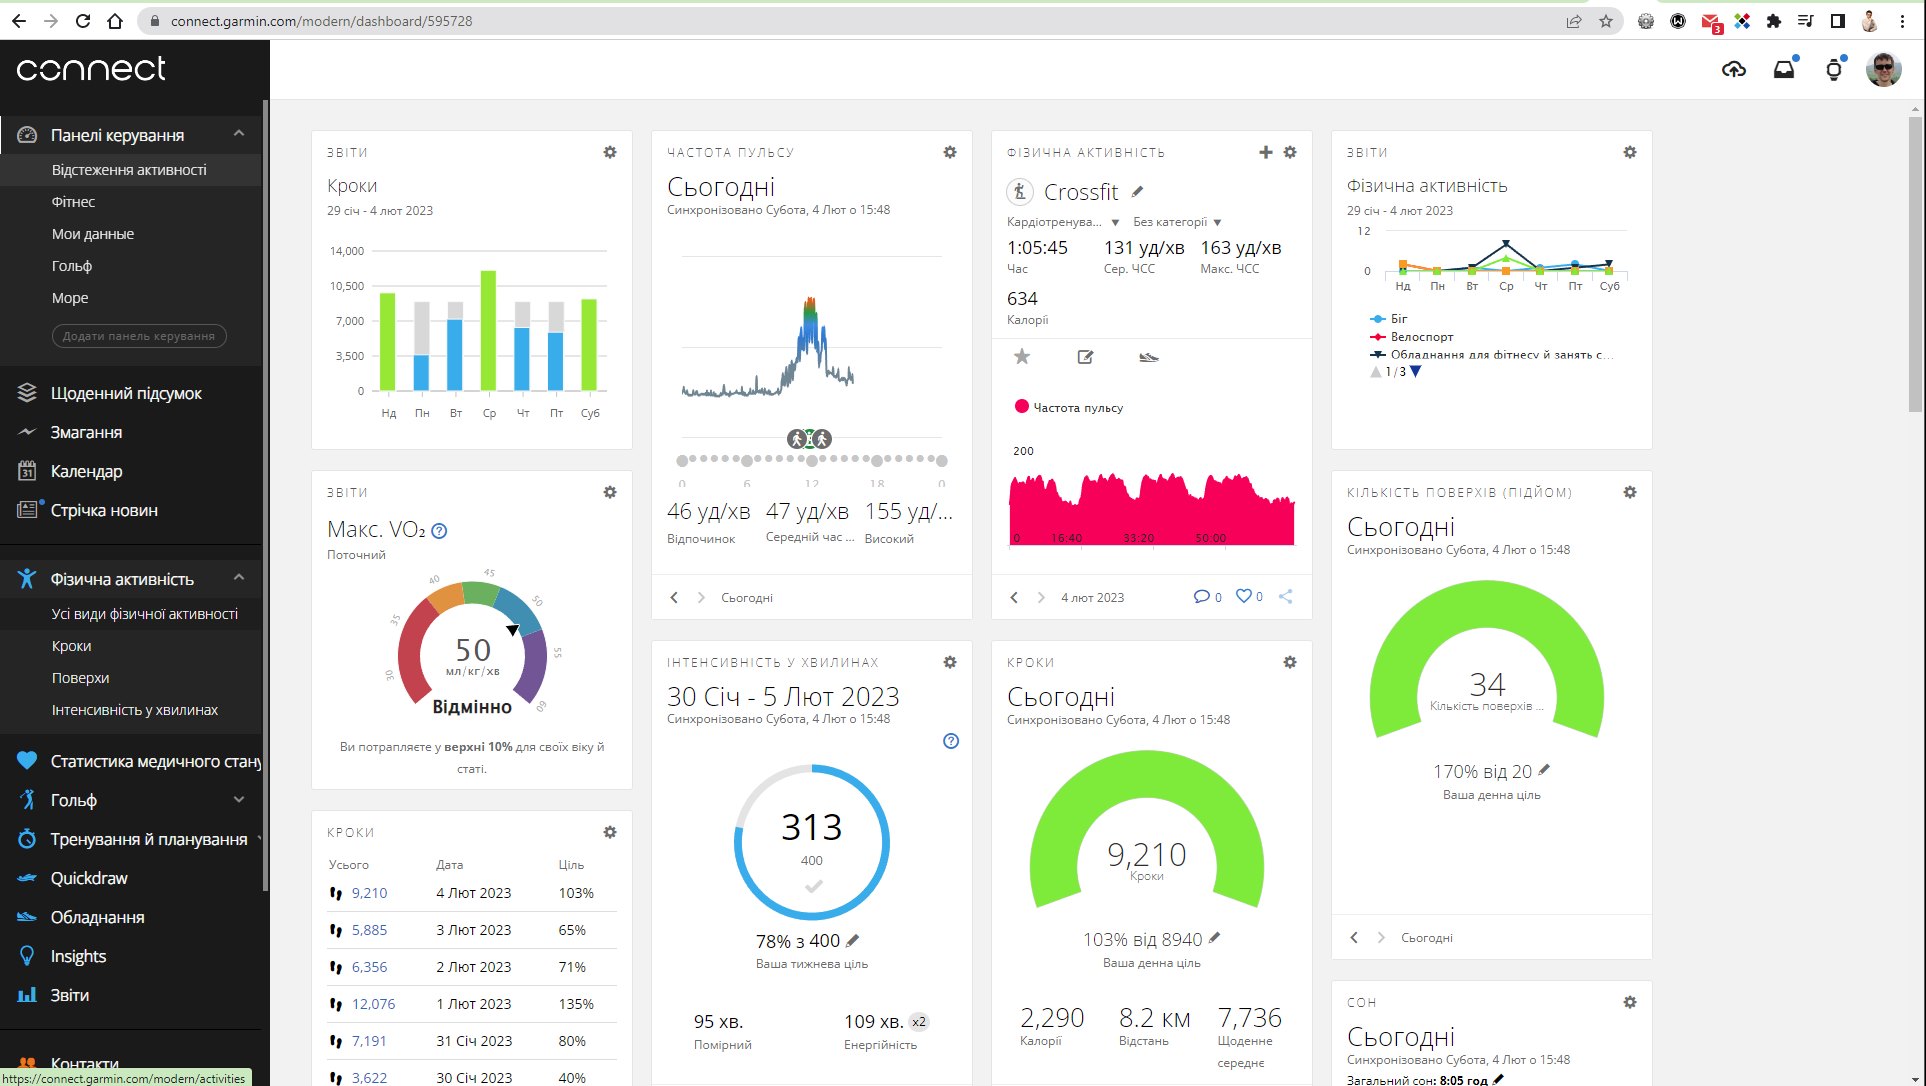Open settings gear on heart rate widget
Image resolution: width=1926 pixels, height=1086 pixels.
pyautogui.click(x=950, y=152)
